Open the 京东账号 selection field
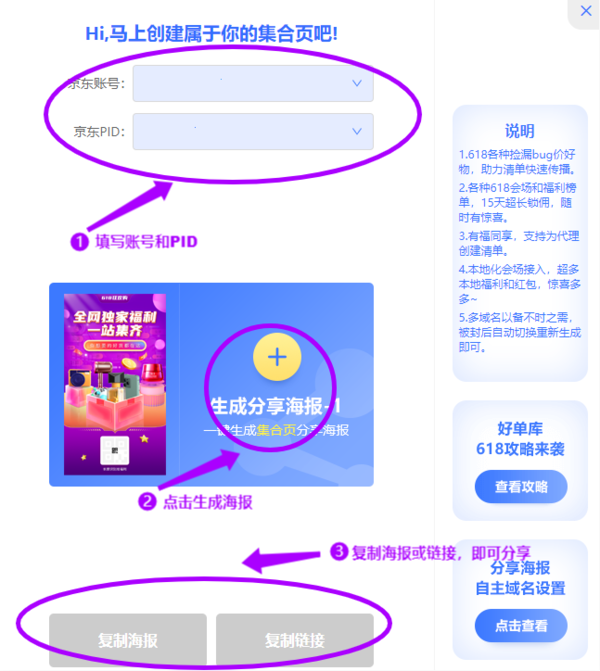The image size is (600, 671). [253, 83]
